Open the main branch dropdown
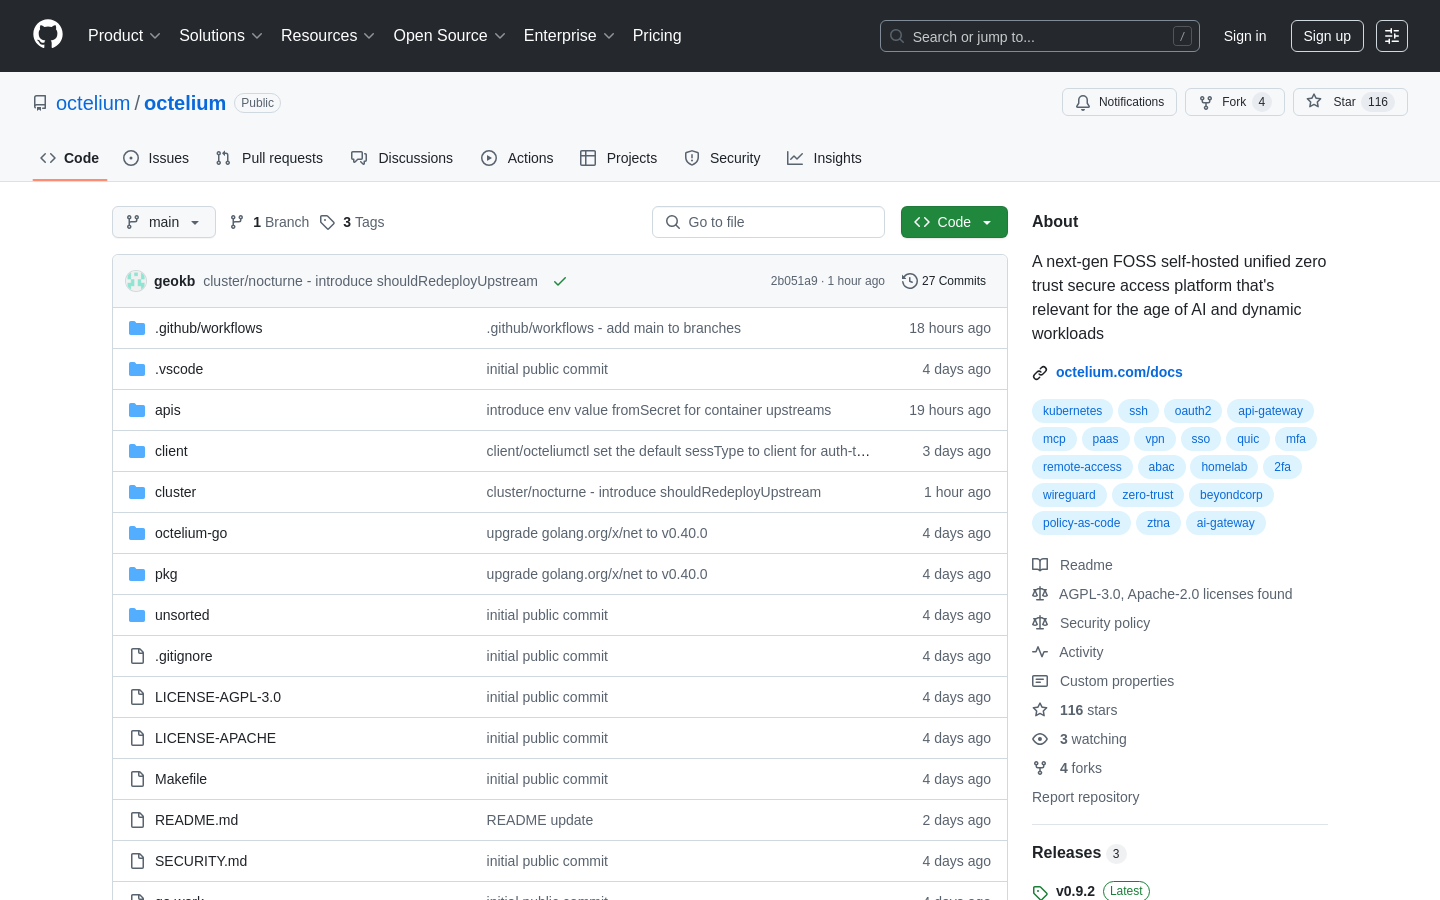Image resolution: width=1440 pixels, height=900 pixels. click(164, 222)
